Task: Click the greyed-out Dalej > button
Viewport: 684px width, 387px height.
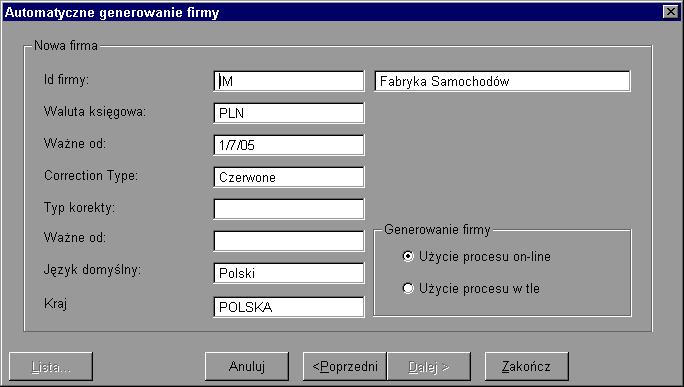Action: (429, 366)
